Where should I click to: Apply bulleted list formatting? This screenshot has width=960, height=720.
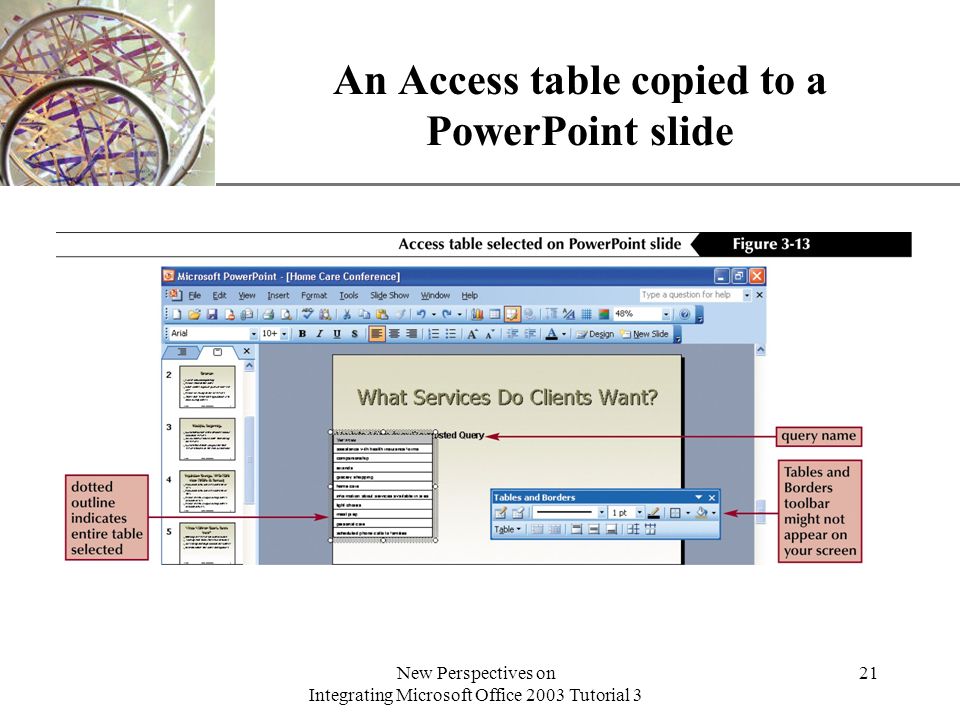451,334
